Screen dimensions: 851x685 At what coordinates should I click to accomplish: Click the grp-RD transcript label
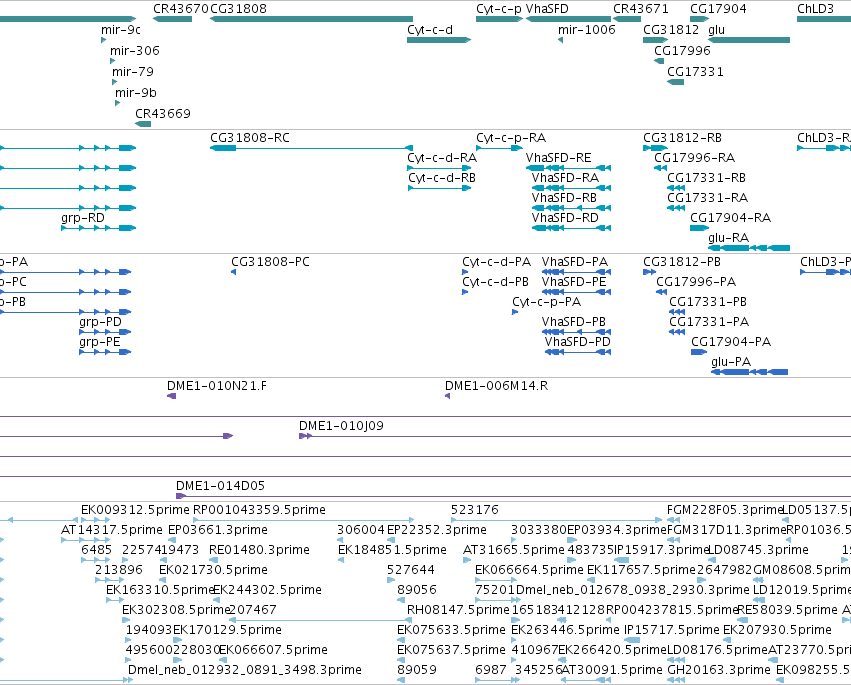(x=83, y=218)
